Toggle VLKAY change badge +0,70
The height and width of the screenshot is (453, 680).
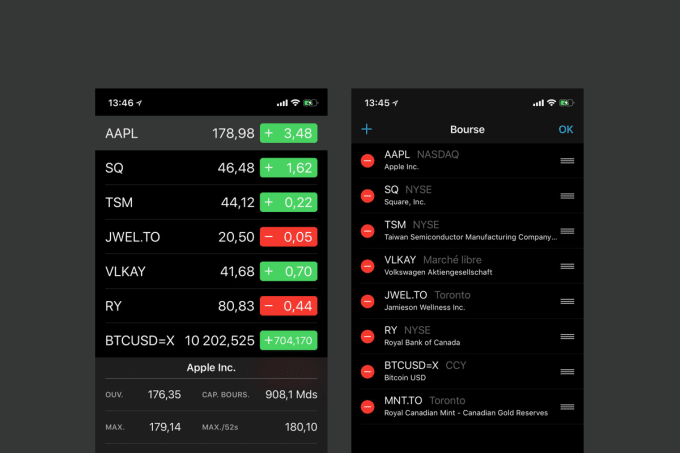point(288,271)
